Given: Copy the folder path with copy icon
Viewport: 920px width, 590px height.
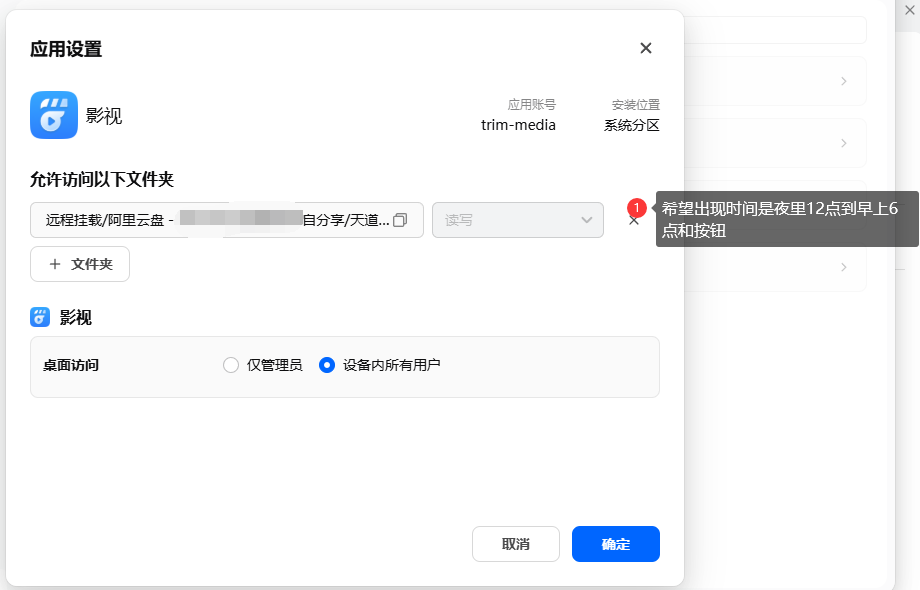Looking at the screenshot, I should point(400,220).
